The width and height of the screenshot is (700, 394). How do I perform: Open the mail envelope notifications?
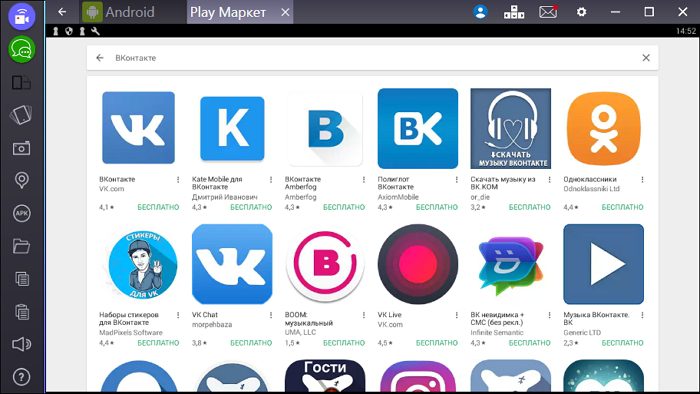click(548, 12)
